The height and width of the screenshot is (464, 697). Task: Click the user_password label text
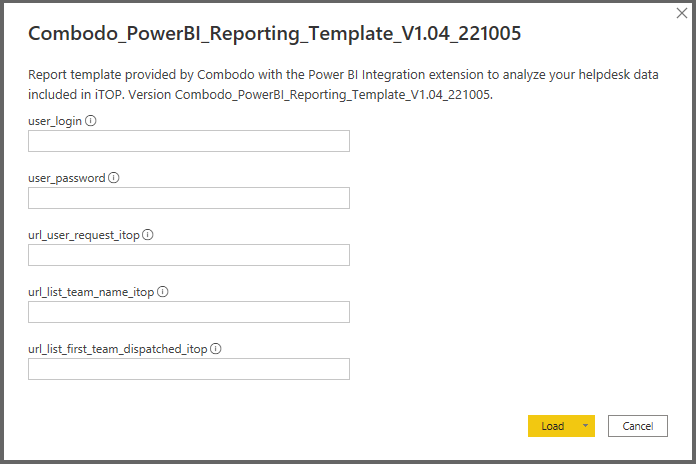pos(66,178)
